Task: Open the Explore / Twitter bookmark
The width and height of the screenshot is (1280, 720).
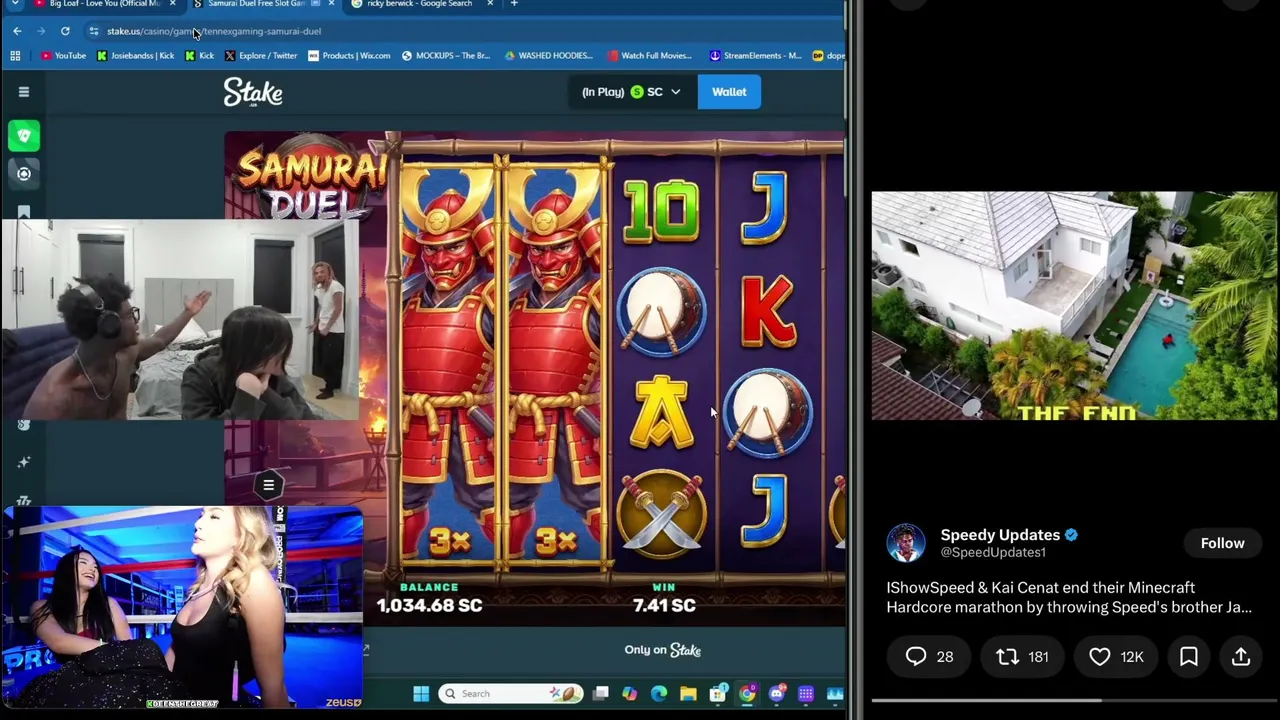Action: (x=261, y=56)
